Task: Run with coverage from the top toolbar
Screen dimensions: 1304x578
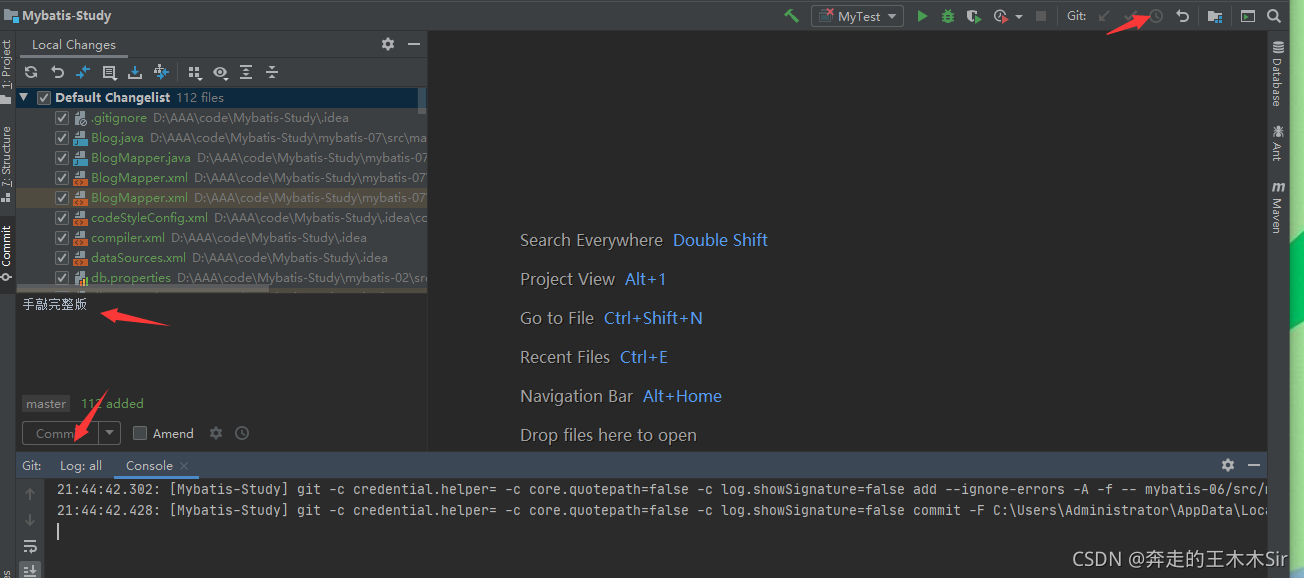Action: click(973, 16)
